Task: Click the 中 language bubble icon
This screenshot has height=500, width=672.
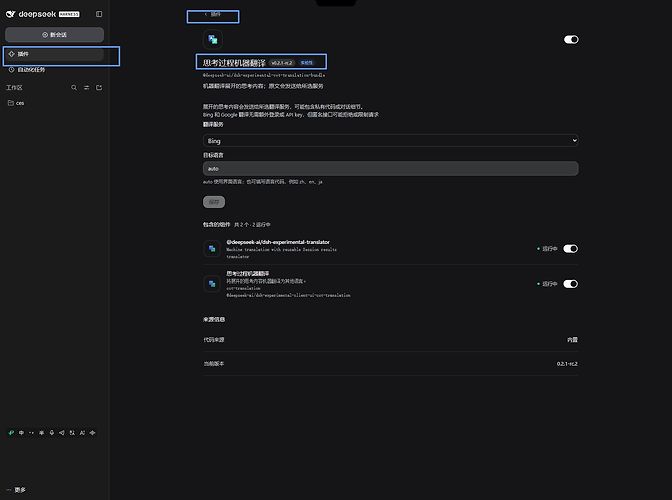Action: (x=21, y=433)
